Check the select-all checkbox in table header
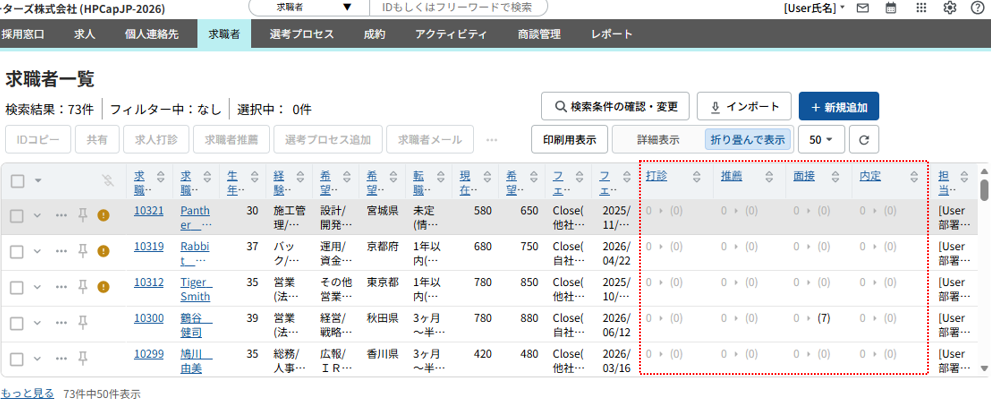 pos(17,181)
